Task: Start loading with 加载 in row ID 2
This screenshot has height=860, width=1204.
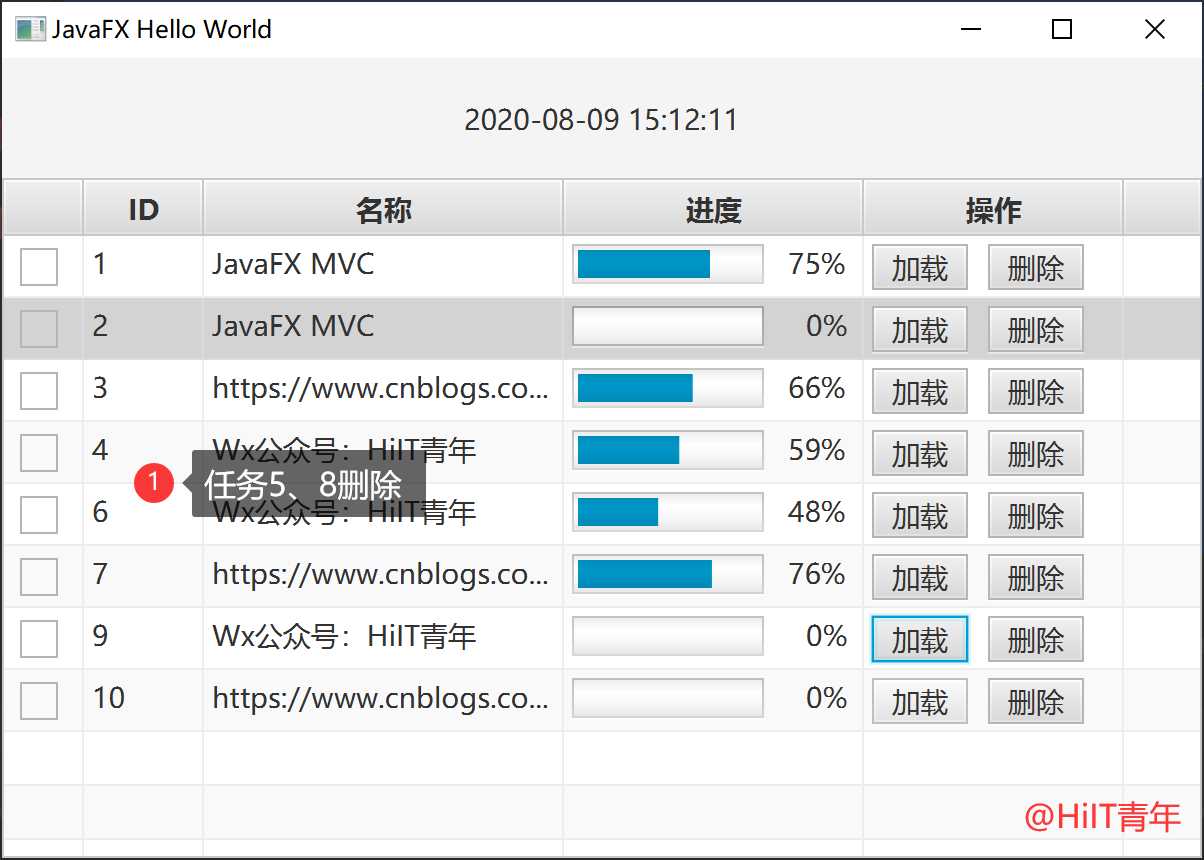Action: [x=920, y=329]
